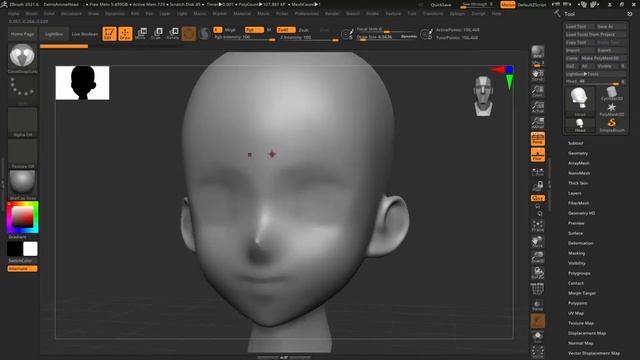
Task: Toggle the Rgb paint mode
Action: pos(253,30)
